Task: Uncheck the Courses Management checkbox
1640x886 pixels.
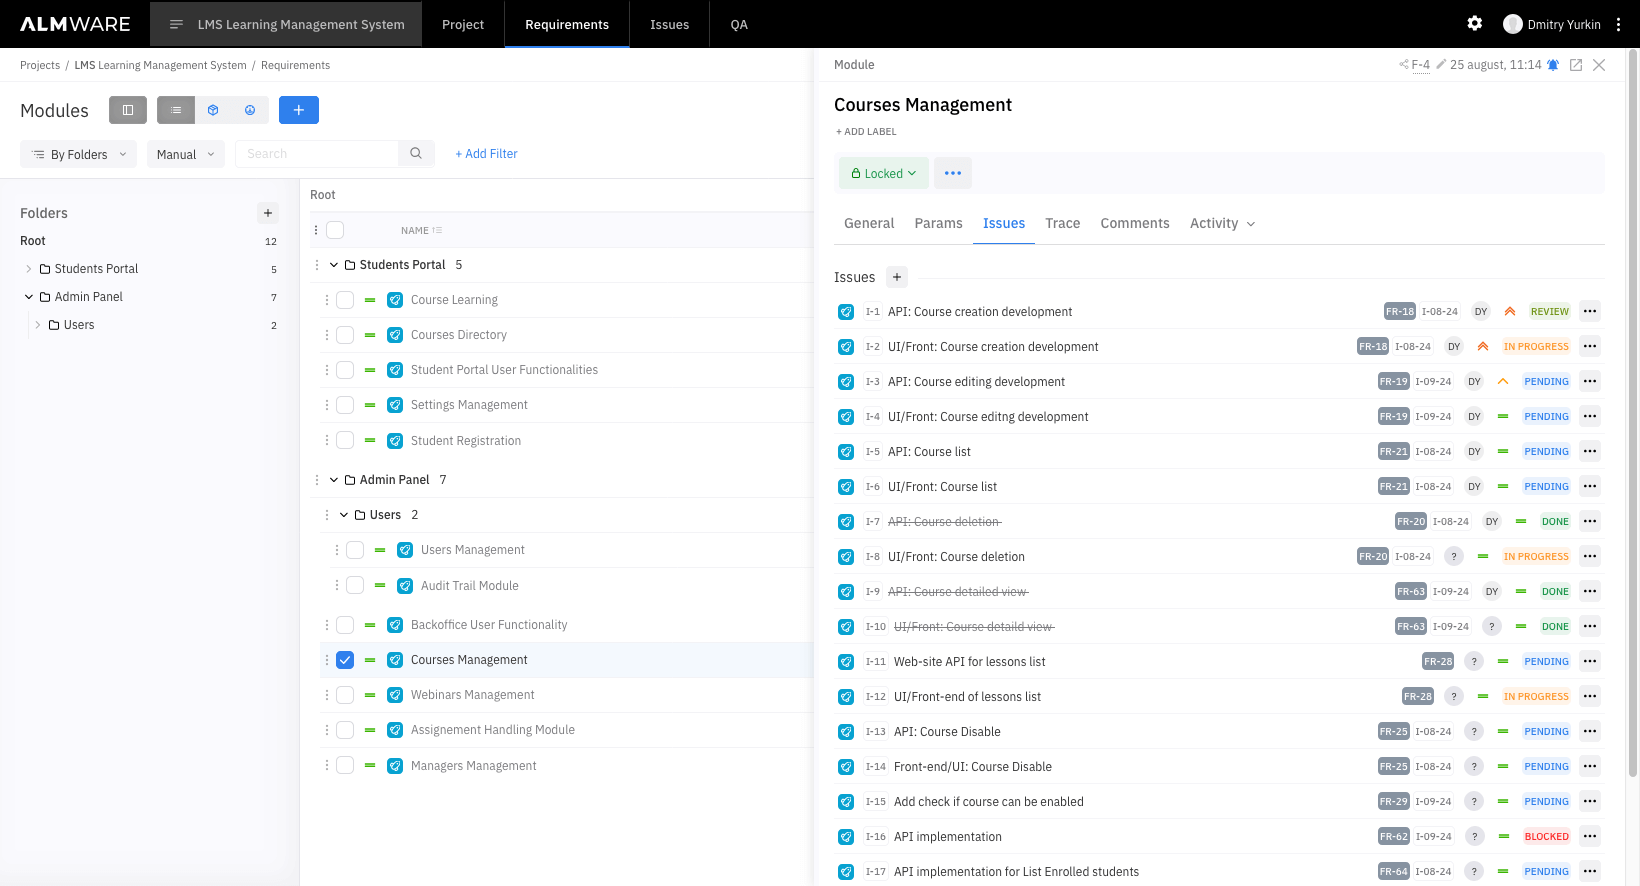Action: (x=345, y=660)
